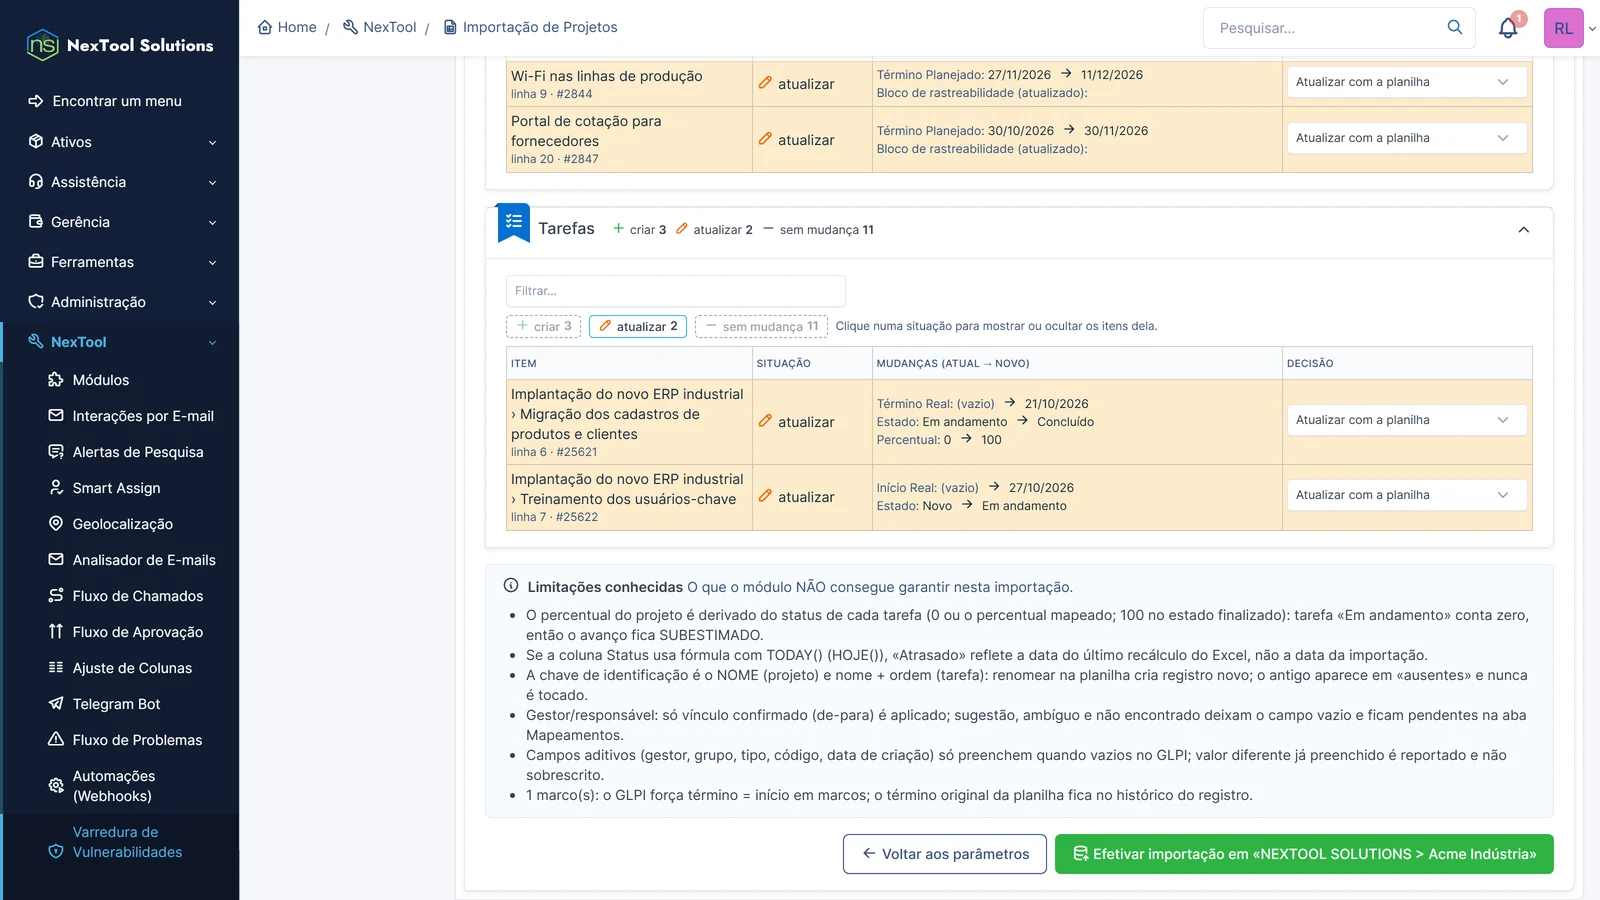
Task: Expand the Ativos sidebar menu
Action: pos(120,142)
